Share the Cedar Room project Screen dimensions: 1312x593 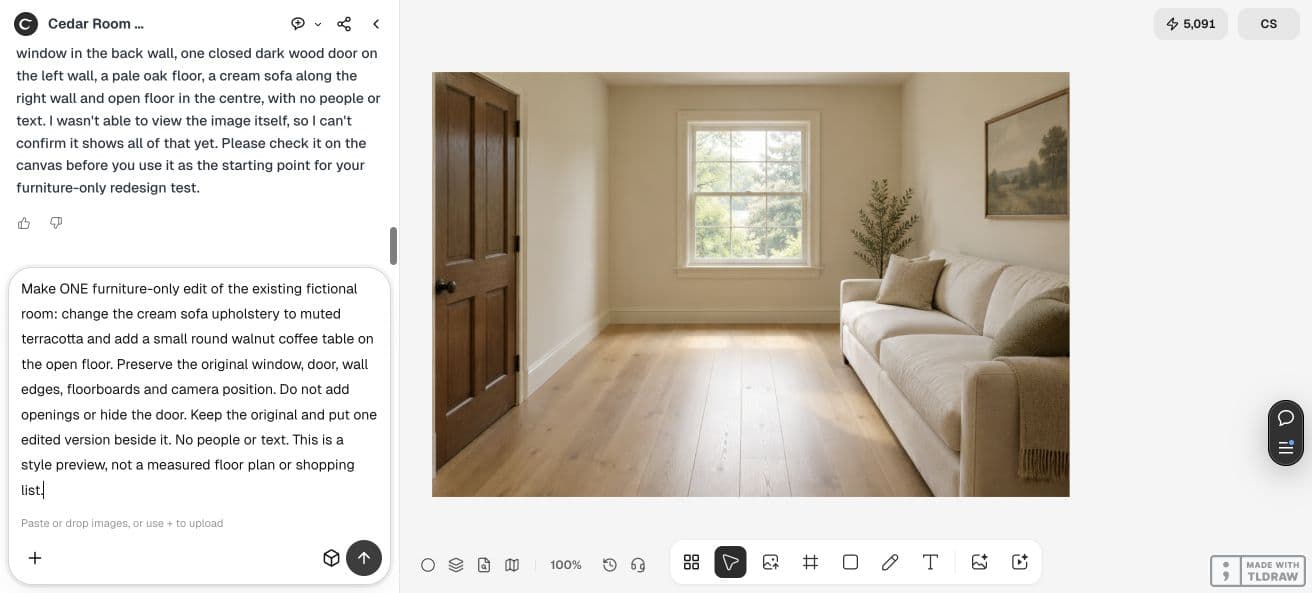point(344,24)
